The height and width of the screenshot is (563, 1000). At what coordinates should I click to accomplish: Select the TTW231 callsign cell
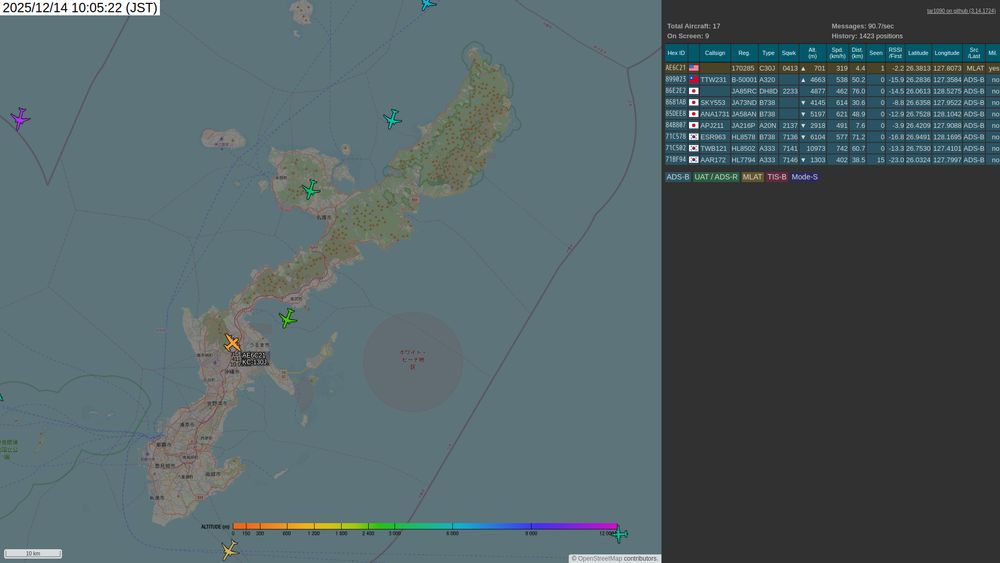tap(713, 80)
